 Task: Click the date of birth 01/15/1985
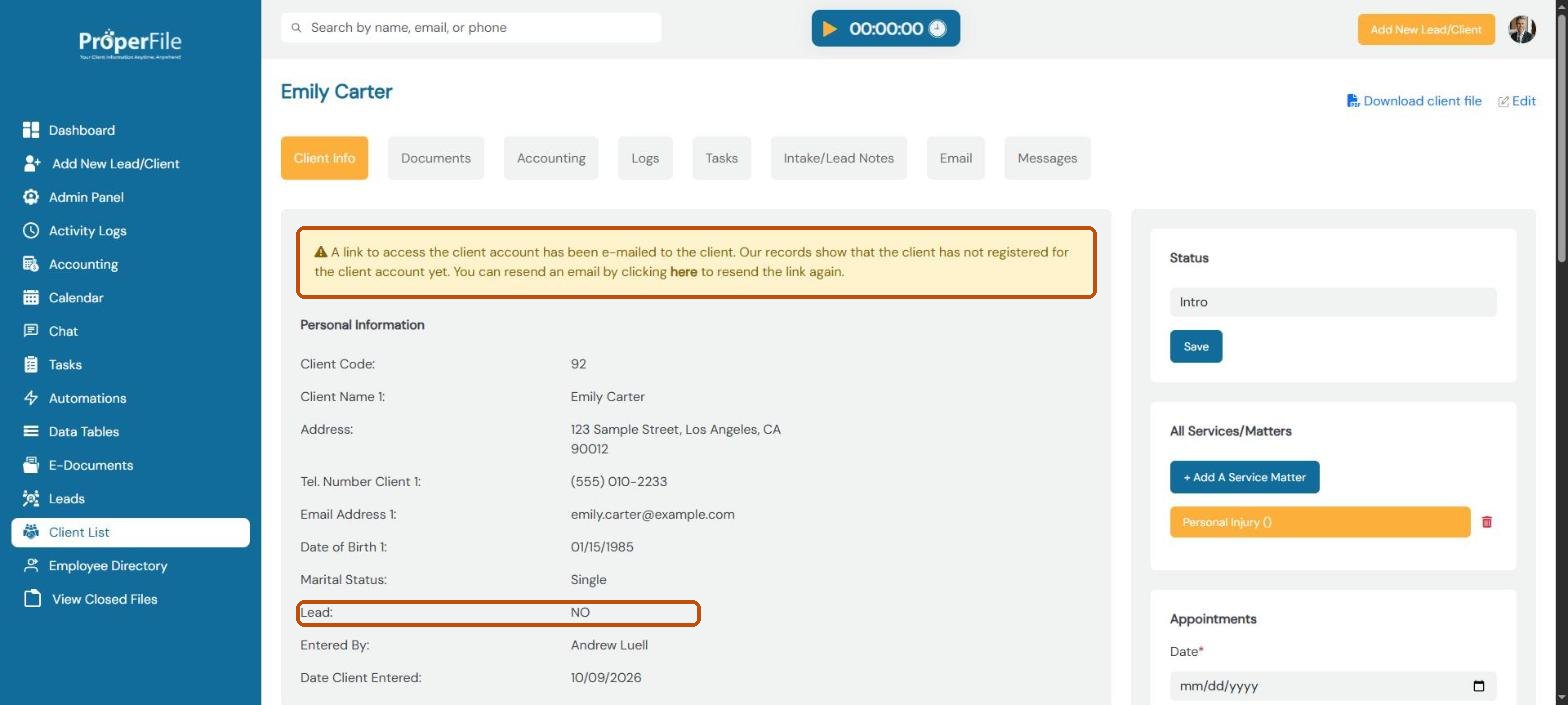(x=602, y=547)
